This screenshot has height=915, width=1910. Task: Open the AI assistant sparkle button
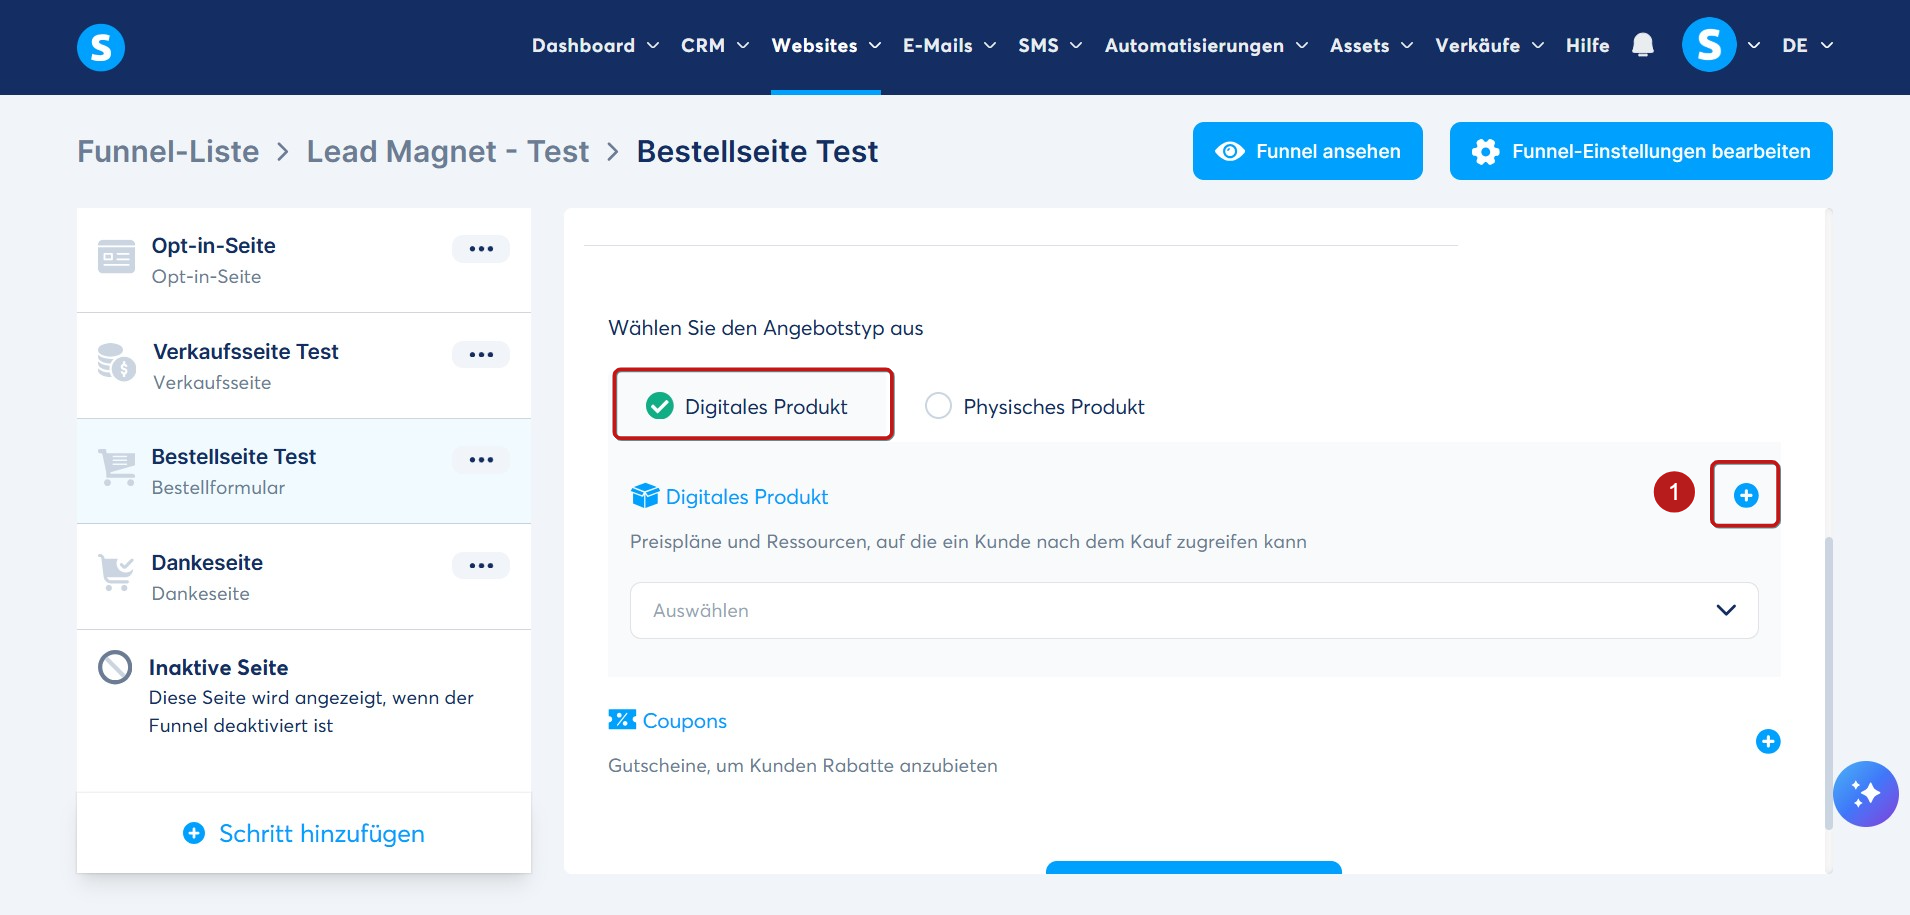1865,794
